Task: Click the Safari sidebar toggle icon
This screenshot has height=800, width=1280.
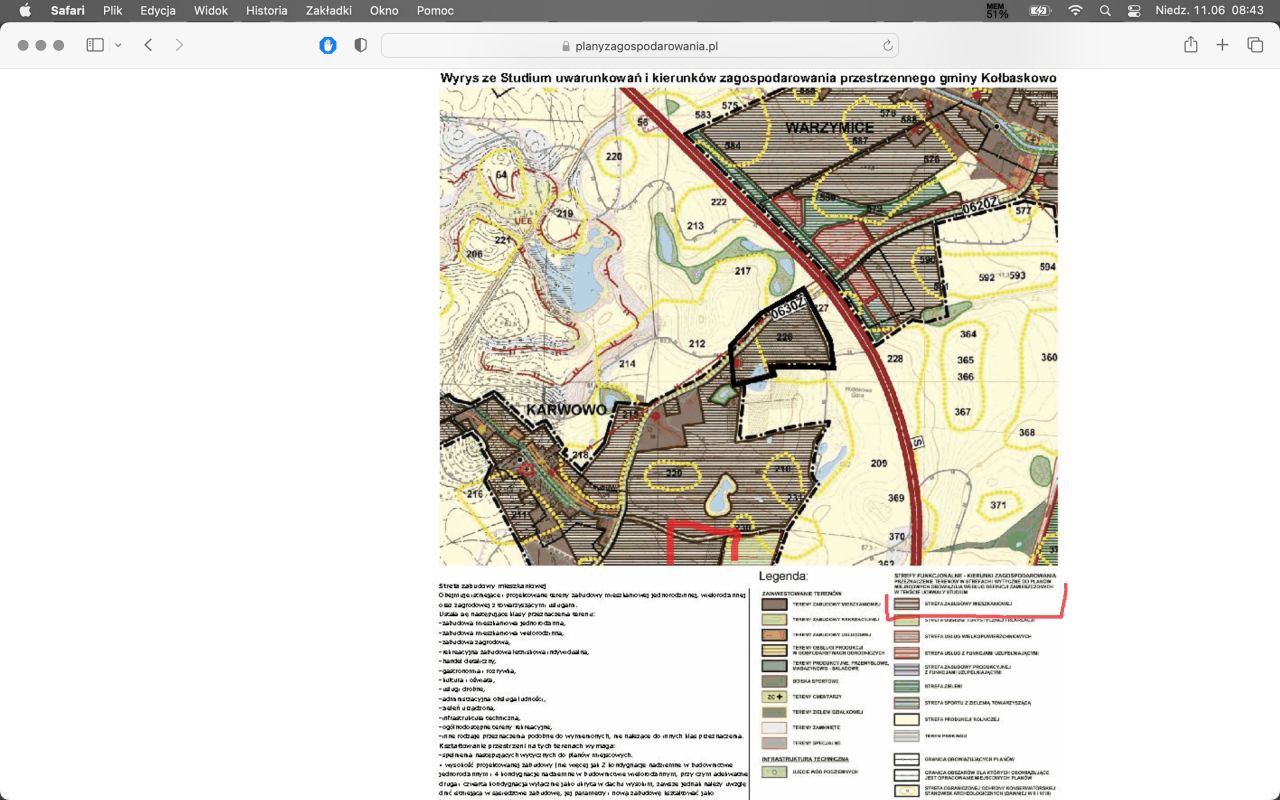Action: click(x=95, y=45)
